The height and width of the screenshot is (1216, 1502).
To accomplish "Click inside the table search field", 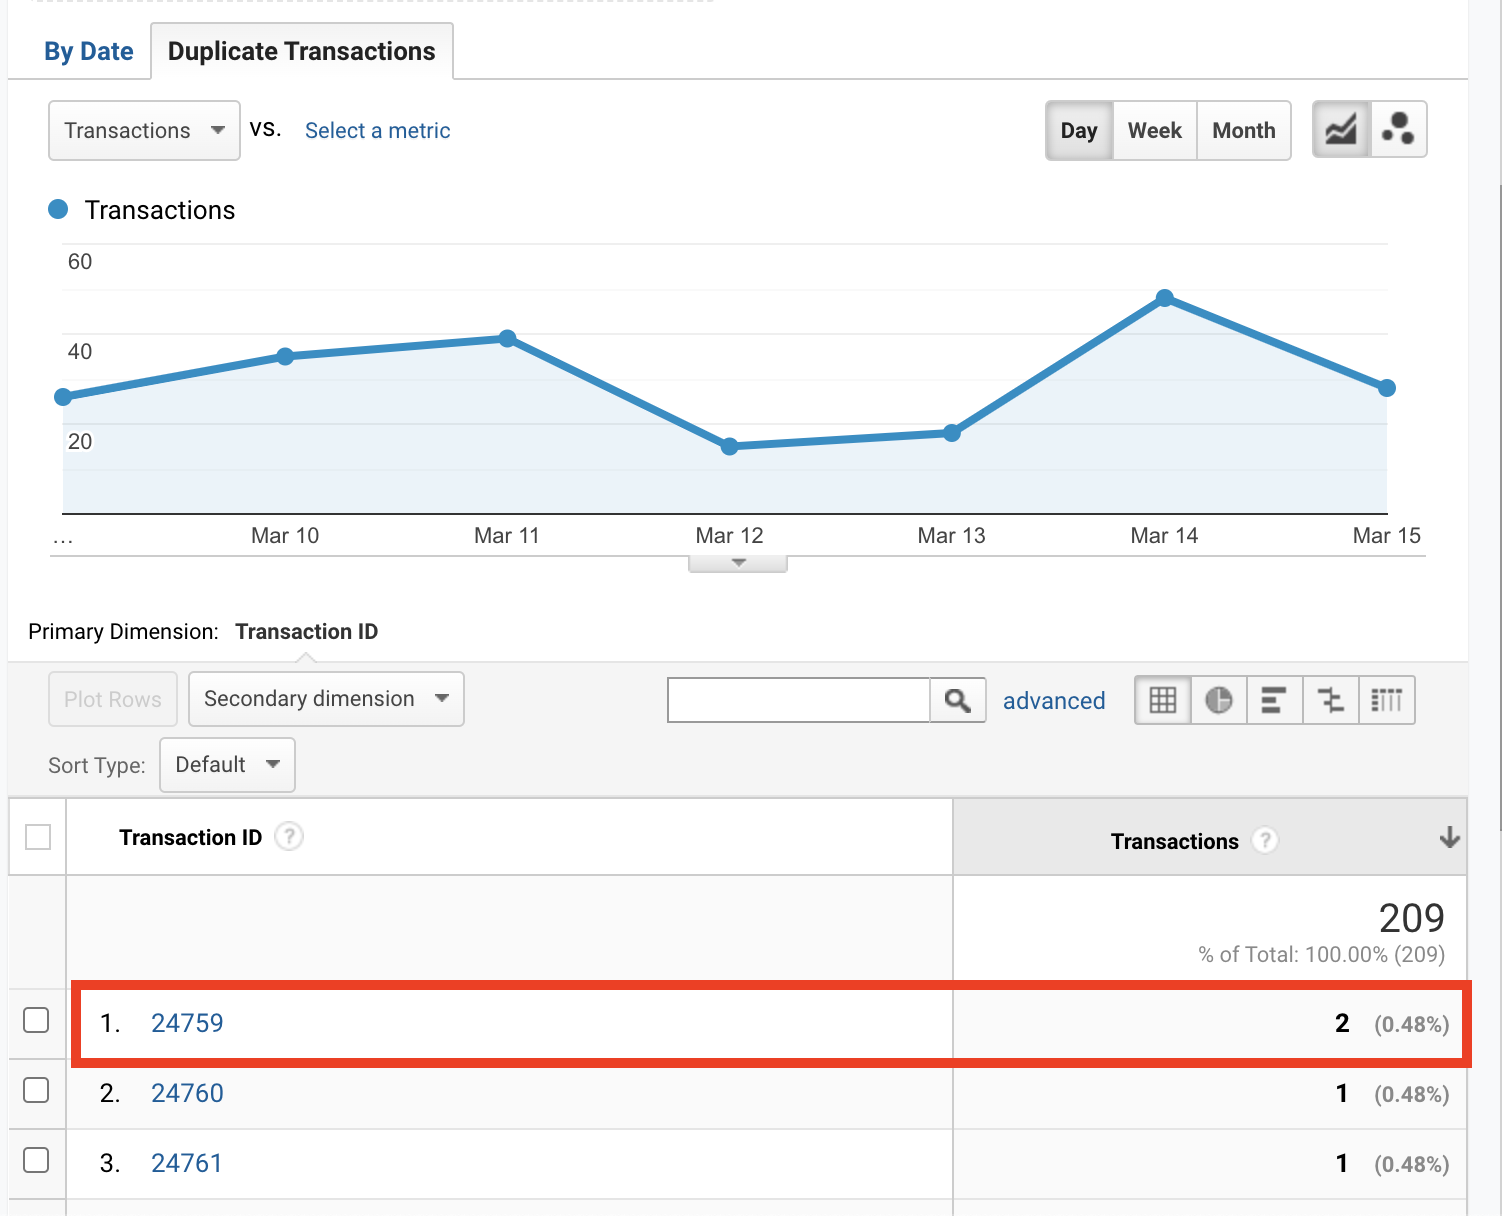I will (799, 700).
